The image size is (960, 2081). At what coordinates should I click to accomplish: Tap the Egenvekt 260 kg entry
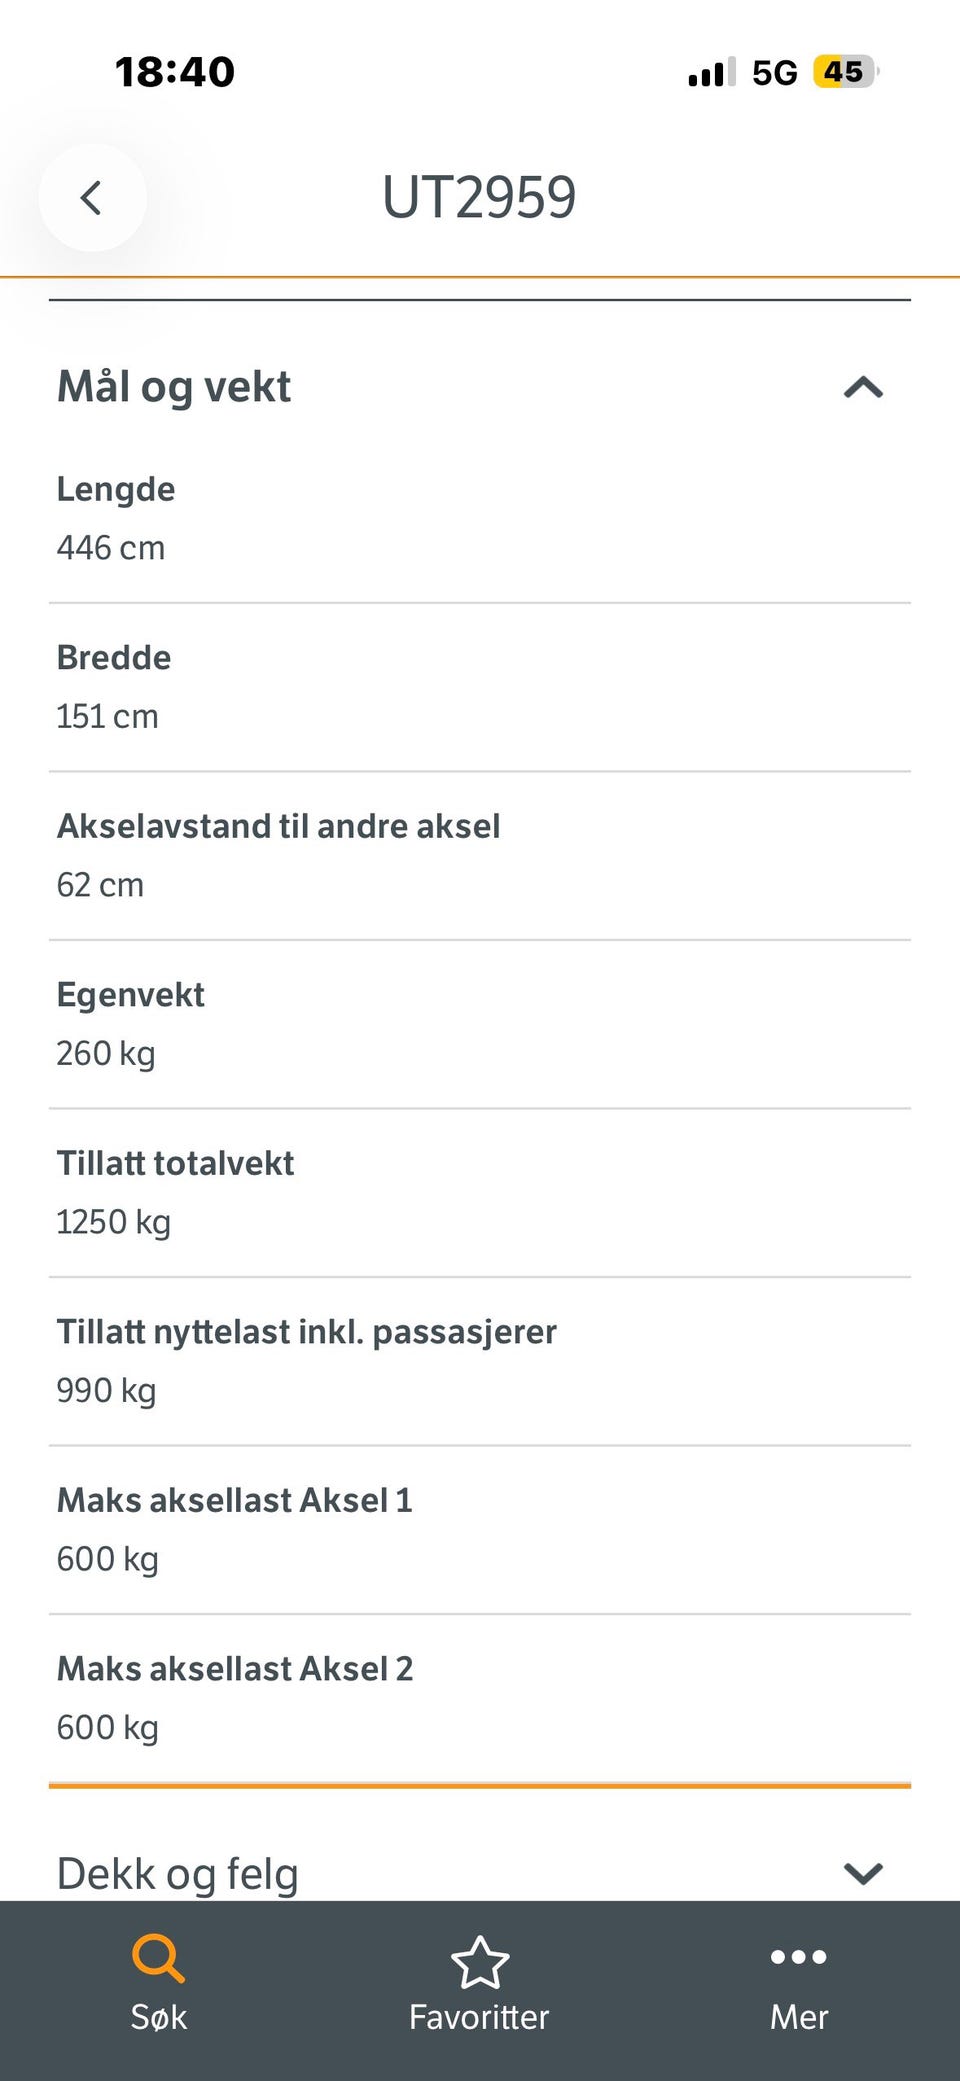tap(480, 1025)
